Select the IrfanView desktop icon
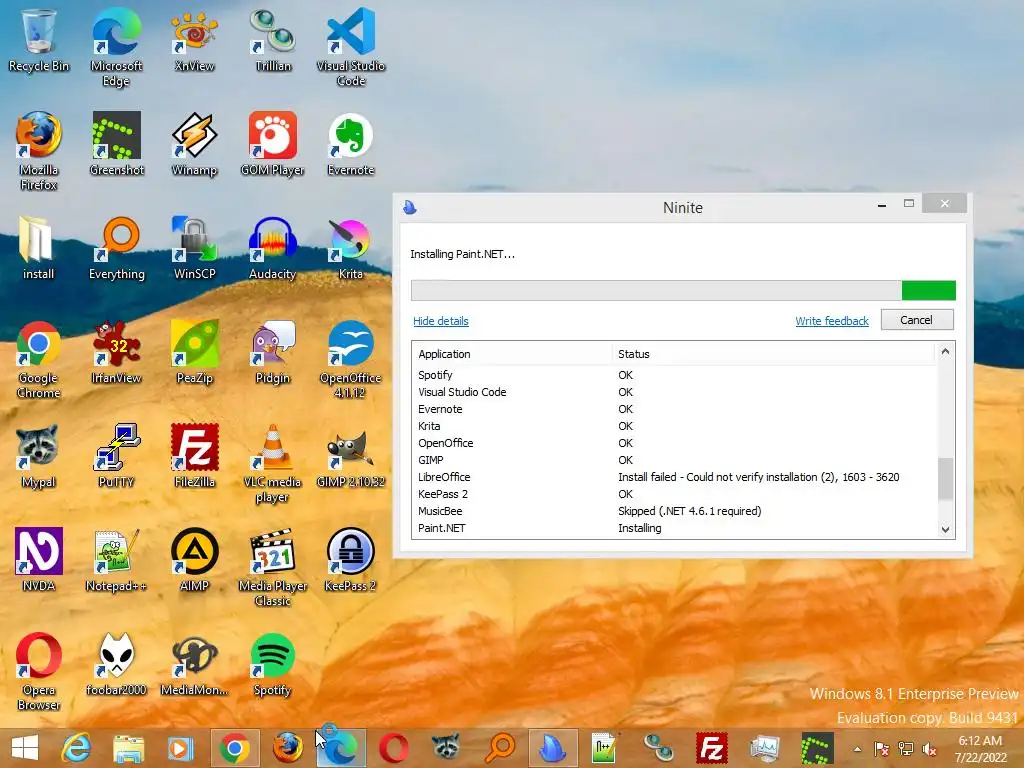 pyautogui.click(x=116, y=351)
